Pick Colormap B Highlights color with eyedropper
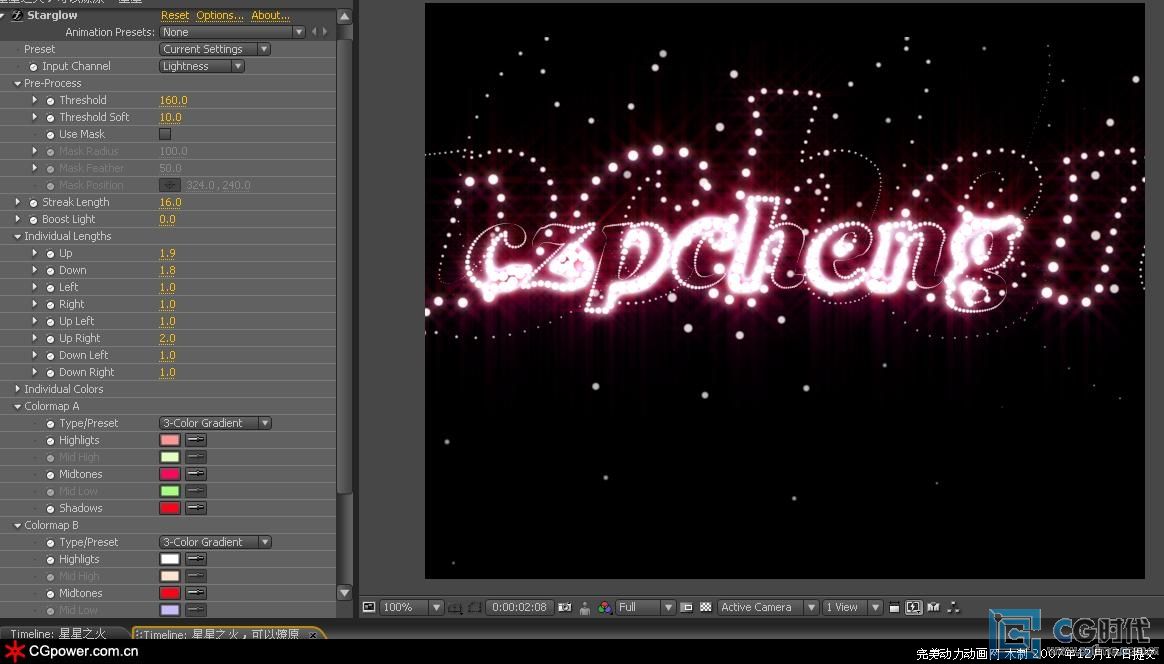 [x=196, y=559]
